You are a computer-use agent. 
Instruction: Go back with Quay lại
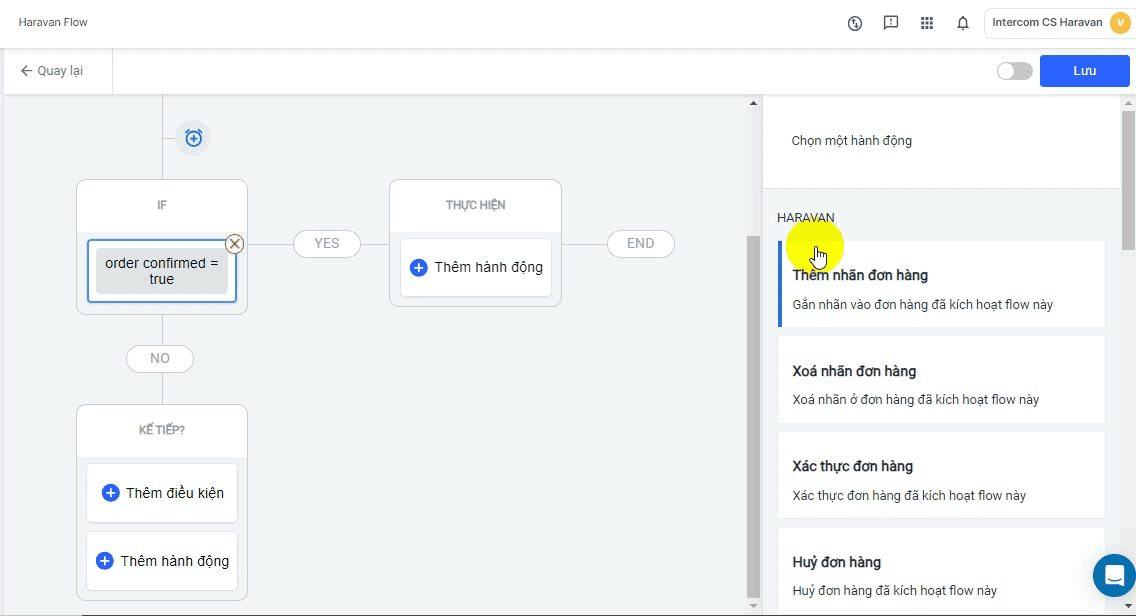click(52, 71)
